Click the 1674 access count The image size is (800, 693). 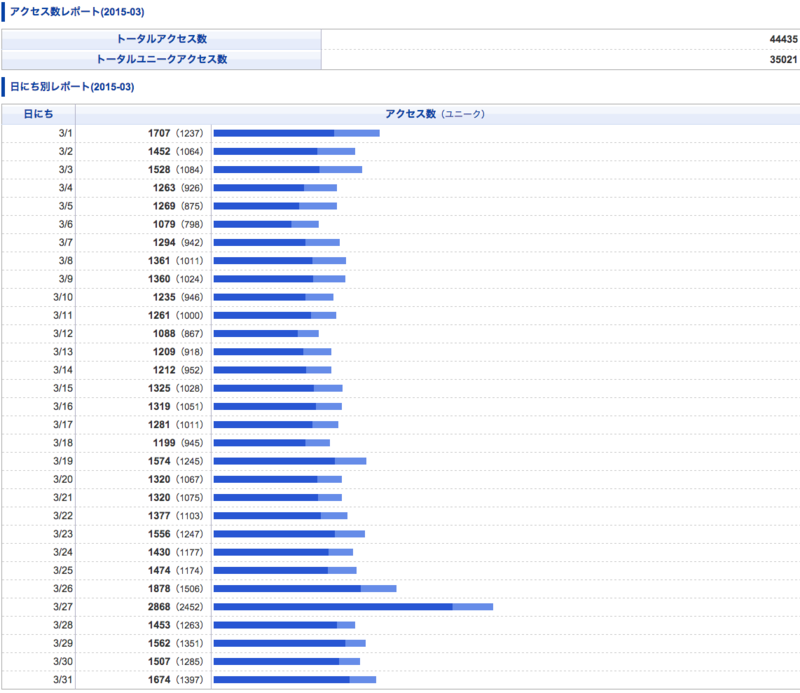[x=159, y=680]
